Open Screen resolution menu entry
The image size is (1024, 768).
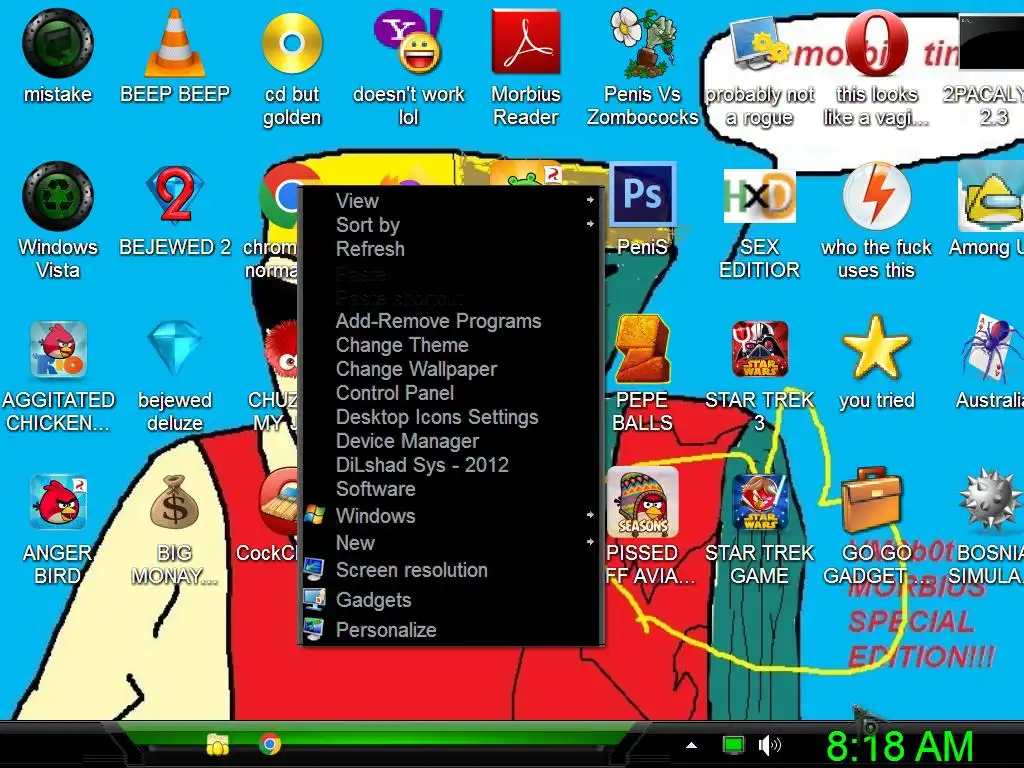tap(451, 570)
